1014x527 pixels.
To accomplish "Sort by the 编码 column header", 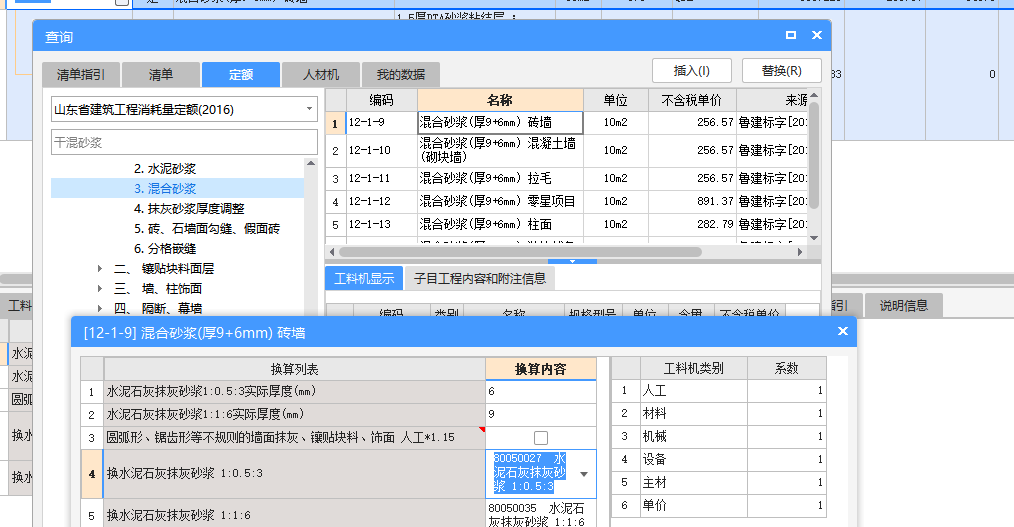I will click(x=382, y=100).
